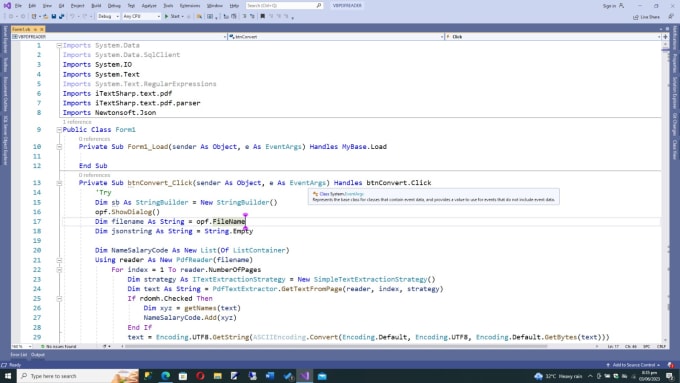Open Opera browser from the taskbar

(x=200, y=376)
